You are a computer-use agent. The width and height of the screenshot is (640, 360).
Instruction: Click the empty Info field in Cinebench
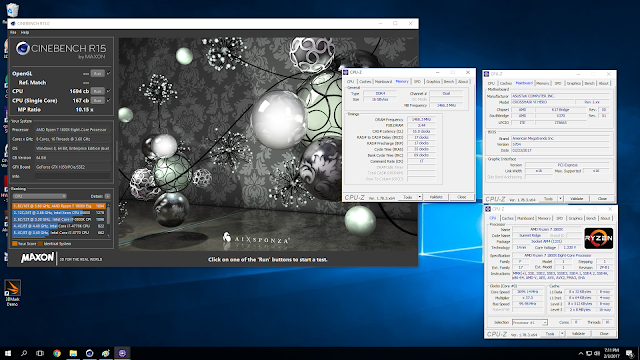click(x=73, y=176)
